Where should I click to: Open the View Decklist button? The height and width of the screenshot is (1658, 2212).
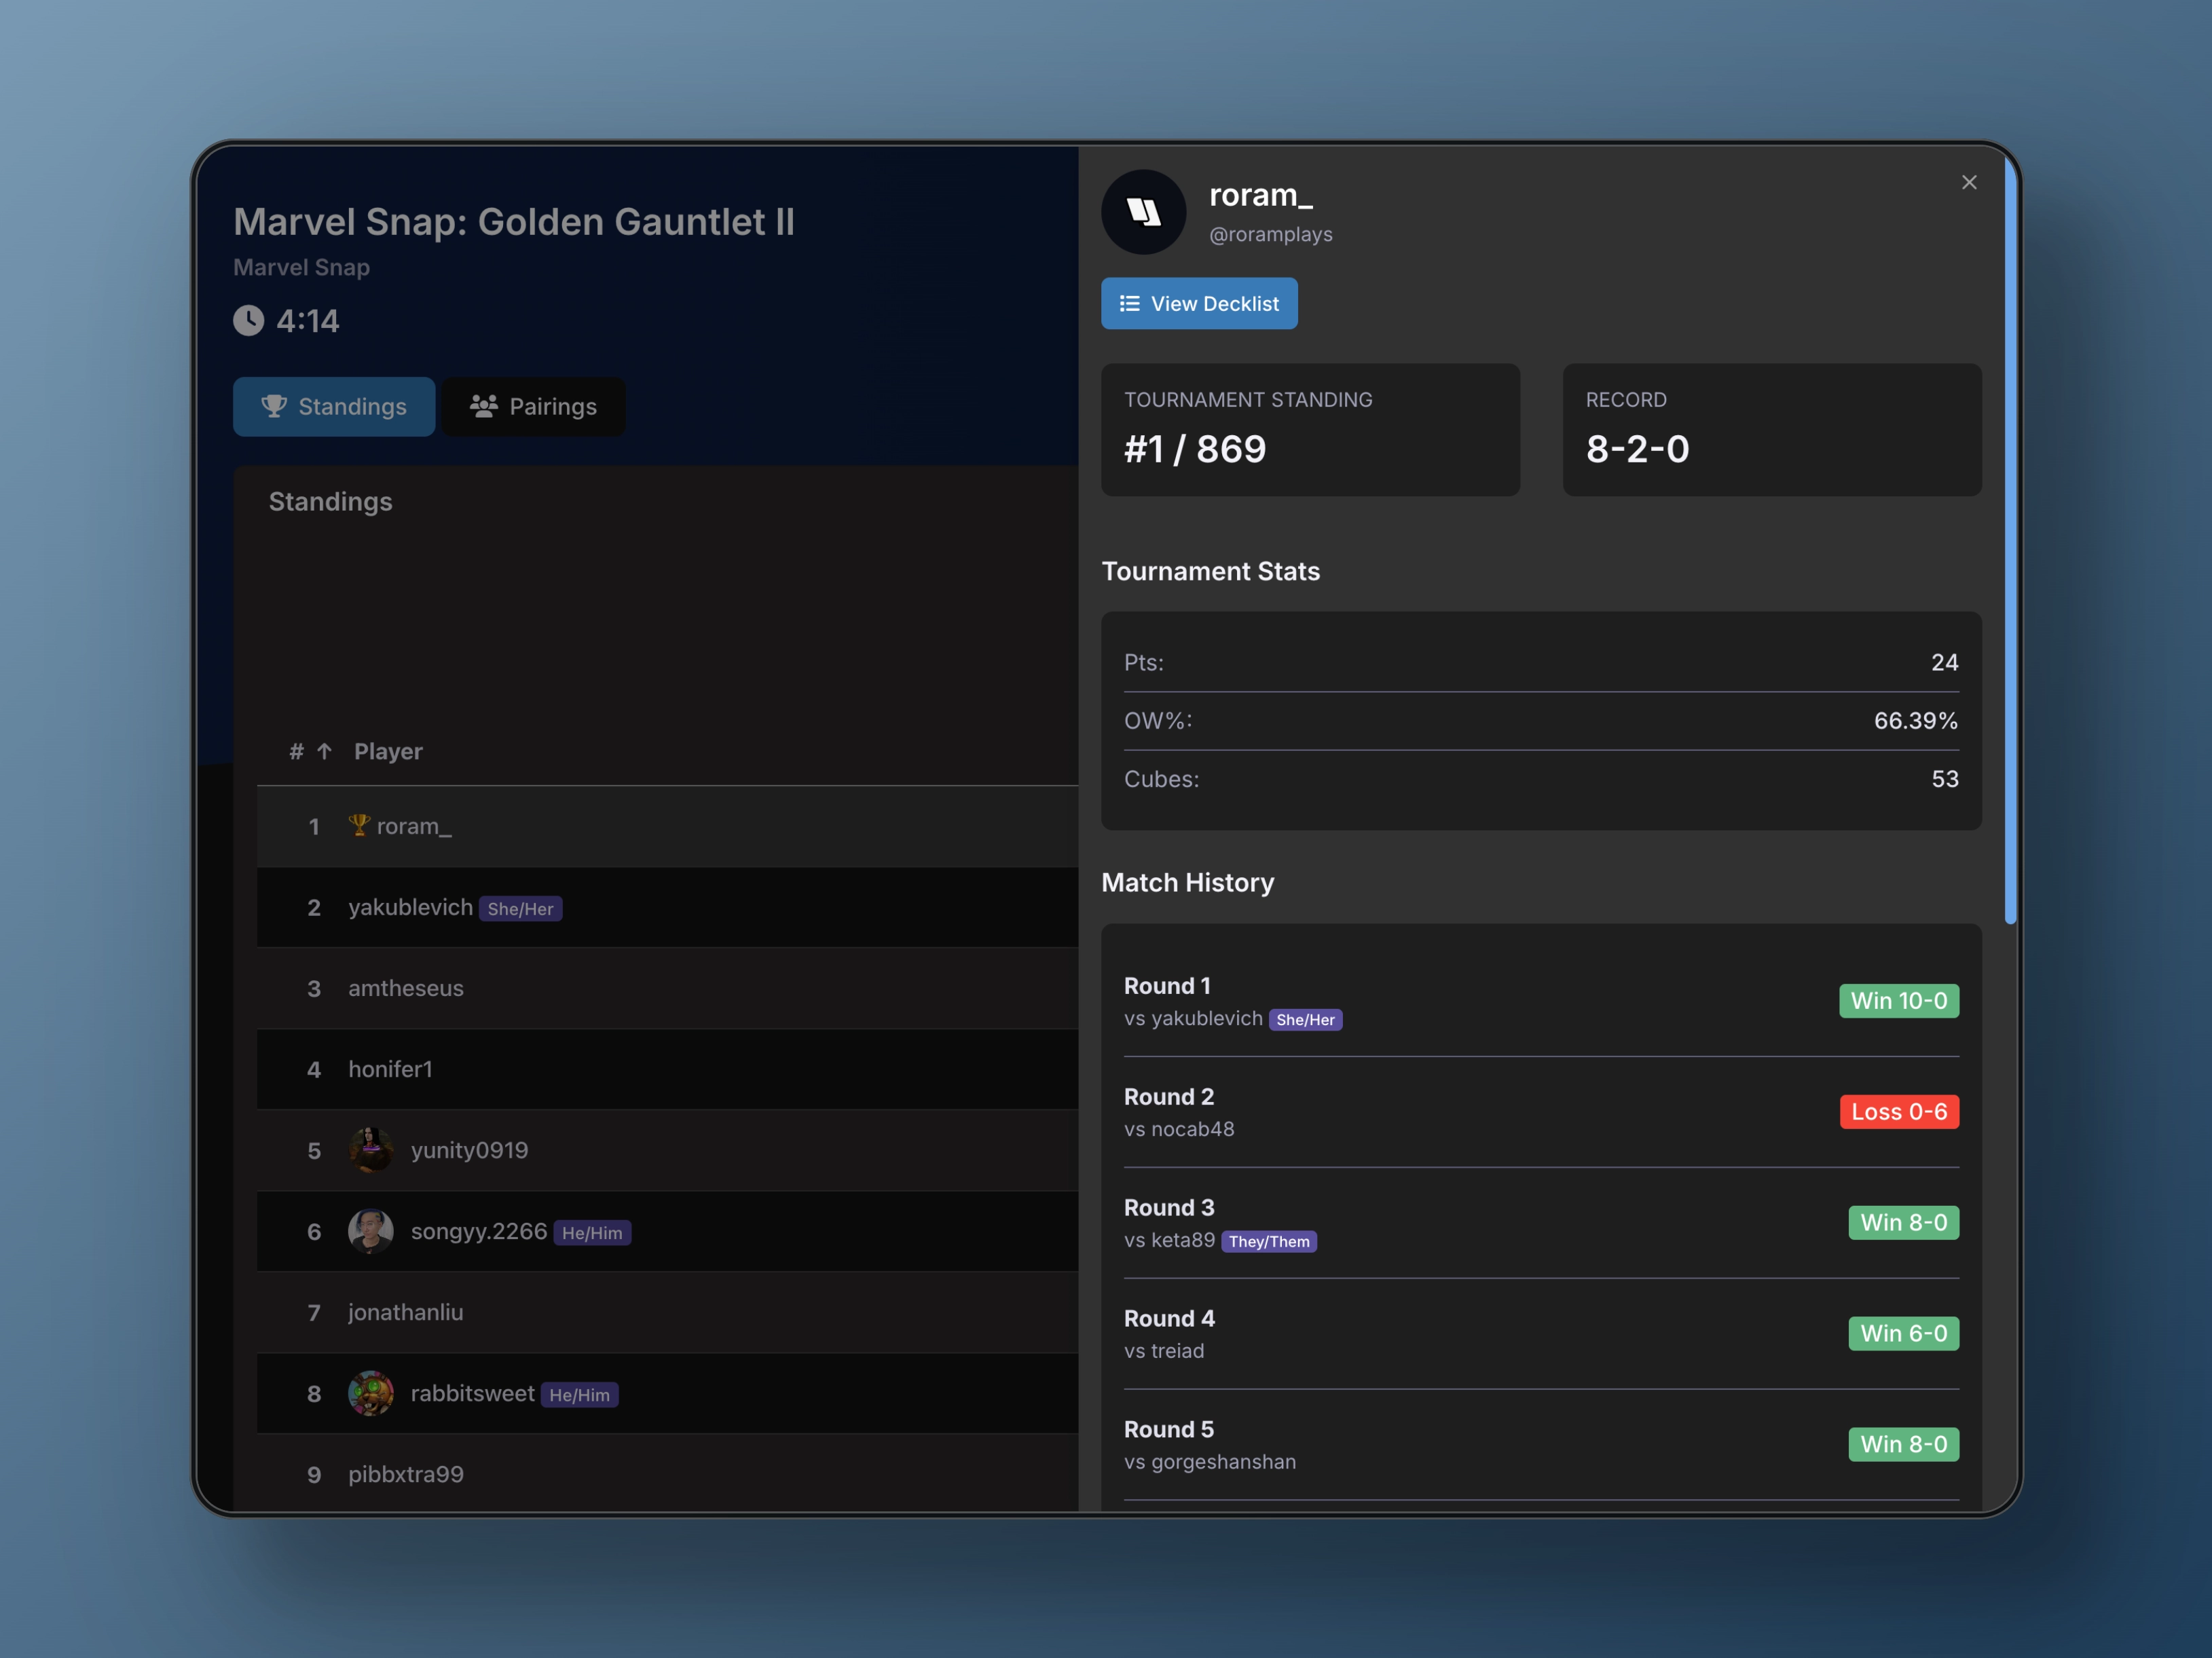click(x=1198, y=303)
